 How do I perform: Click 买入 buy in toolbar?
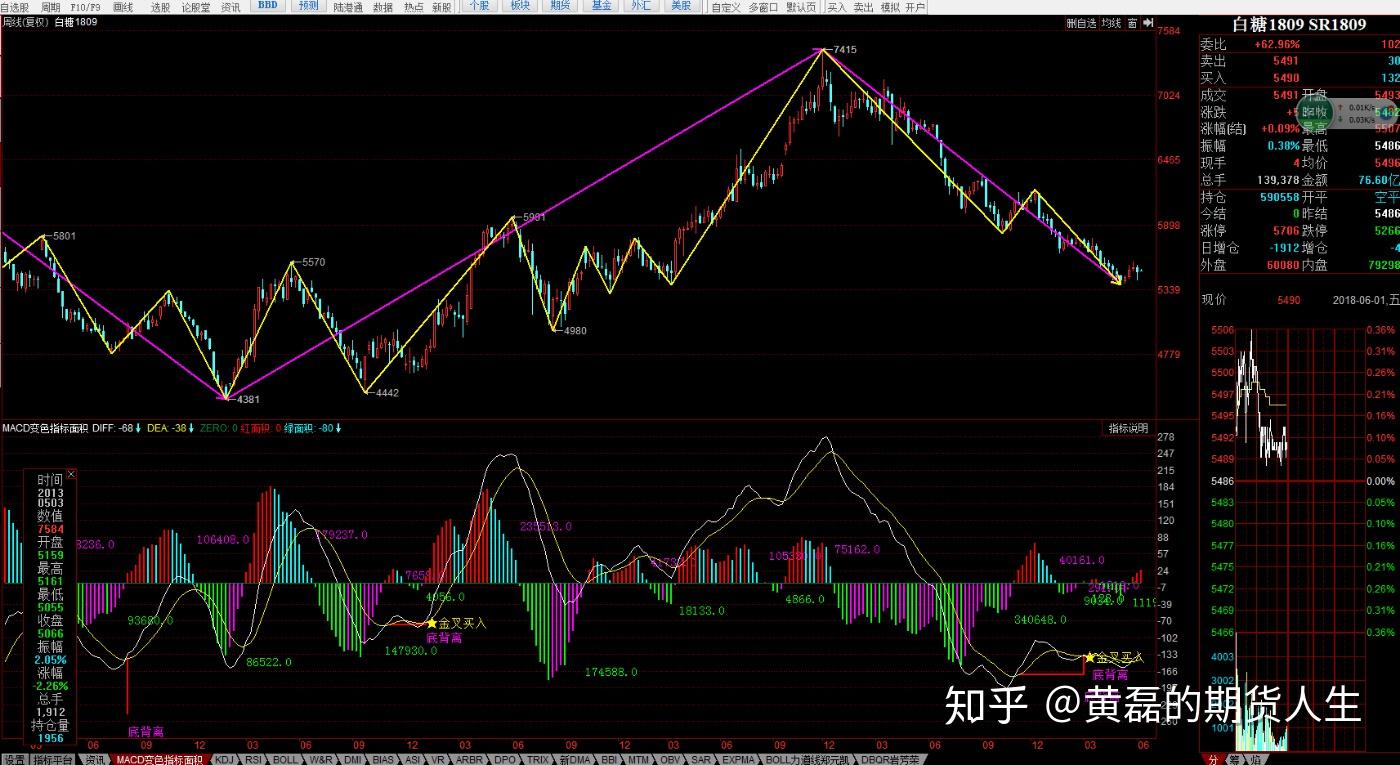pyautogui.click(x=837, y=6)
